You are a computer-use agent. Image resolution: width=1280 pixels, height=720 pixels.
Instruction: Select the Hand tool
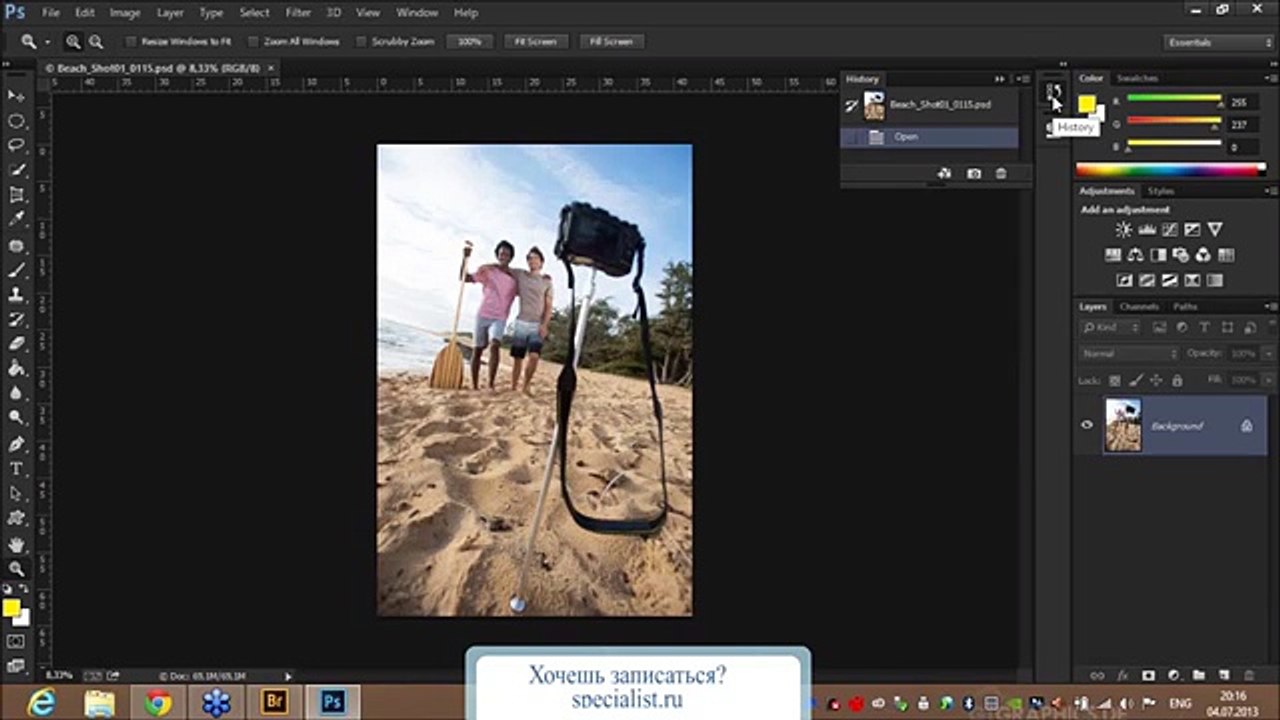pos(16,544)
